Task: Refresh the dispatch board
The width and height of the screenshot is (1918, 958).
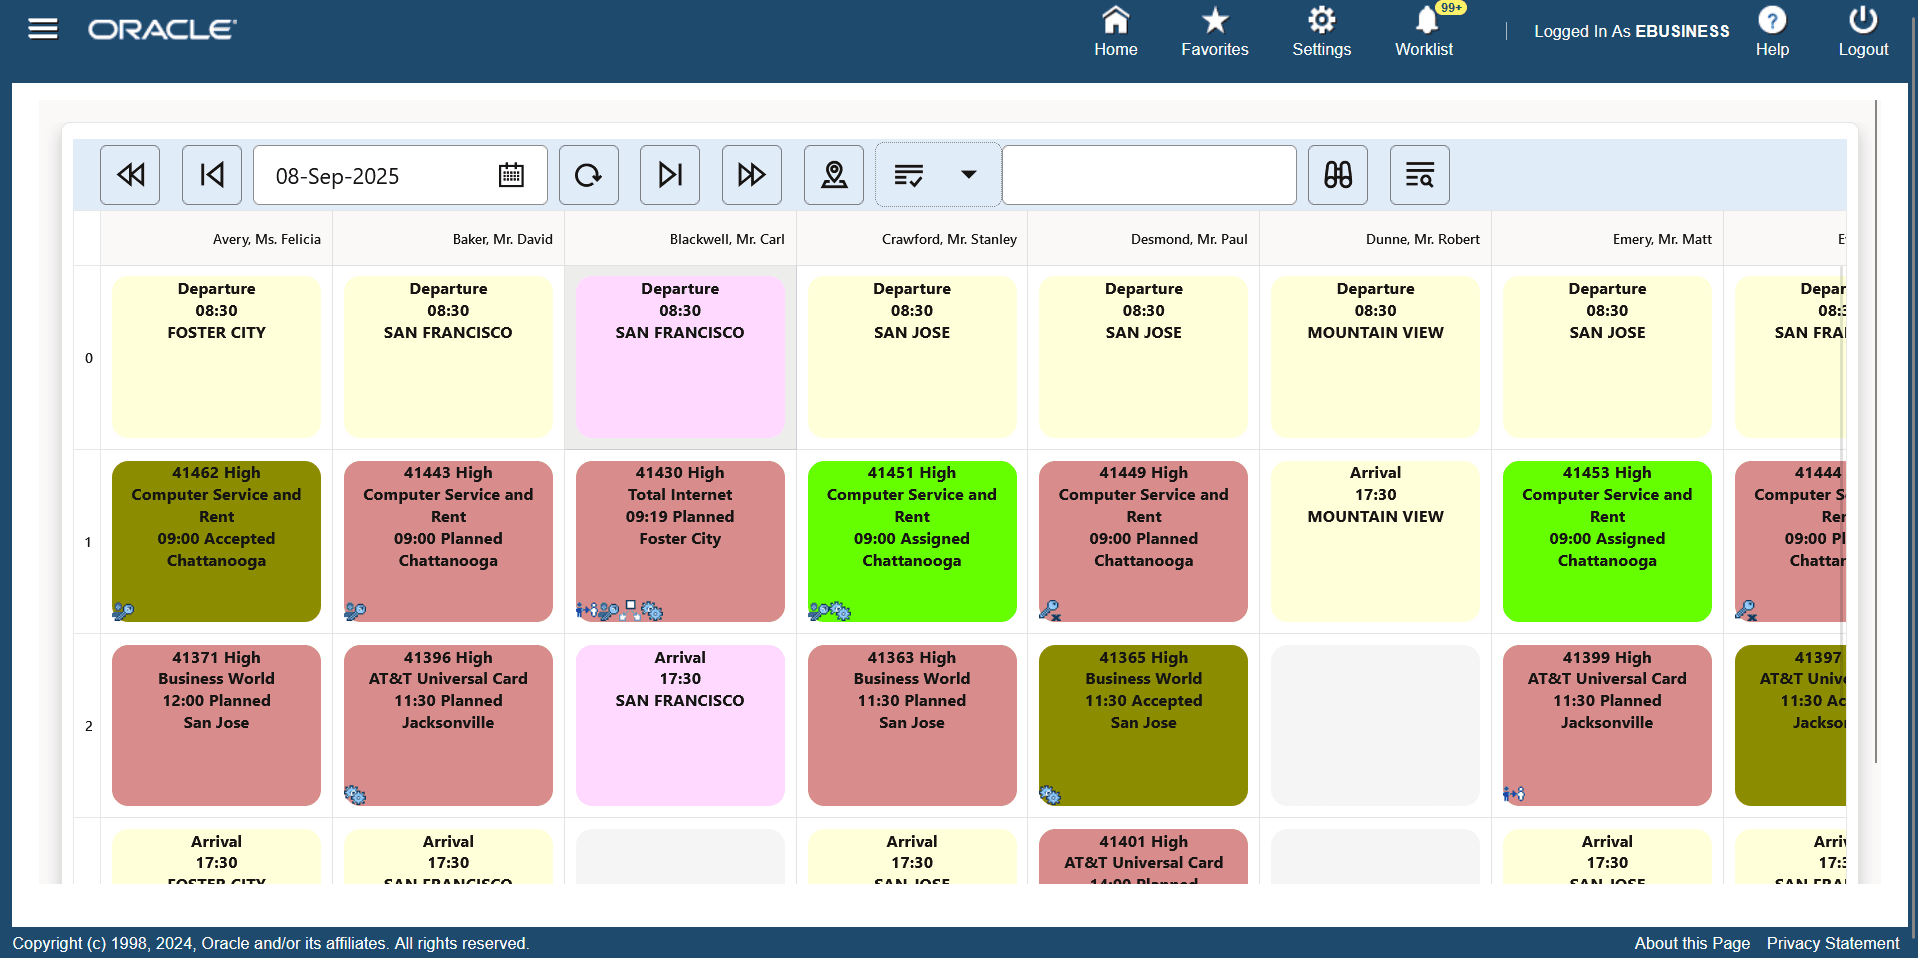Action: click(588, 175)
